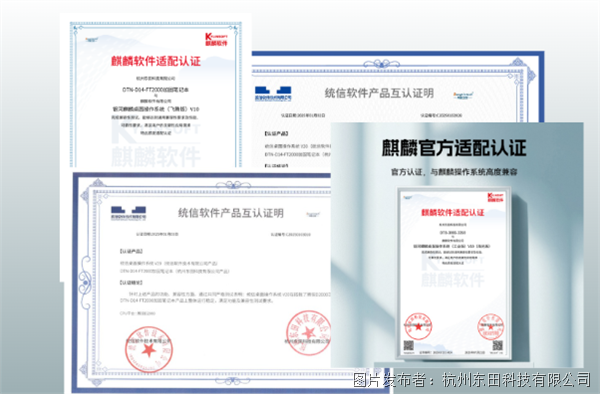Image resolution: width=600 pixels, height=394 pixels.
Task: Click Kylinsoft logo inside the framed certificate
Action: [496, 197]
